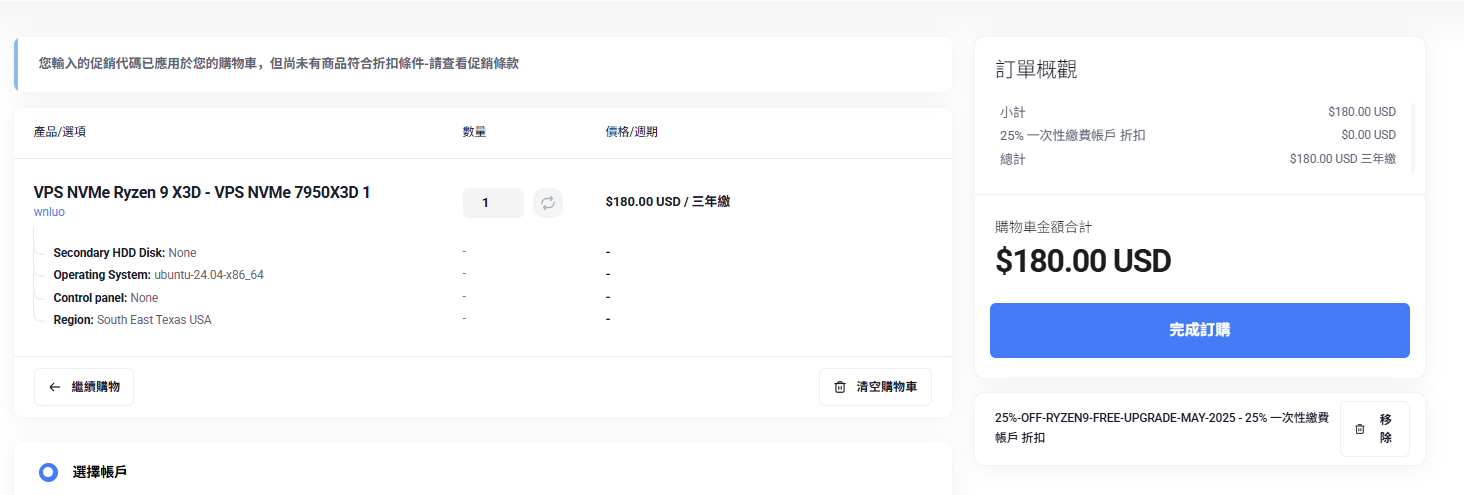Click the 訂單概觀 heading
1464x495 pixels.
(1036, 70)
